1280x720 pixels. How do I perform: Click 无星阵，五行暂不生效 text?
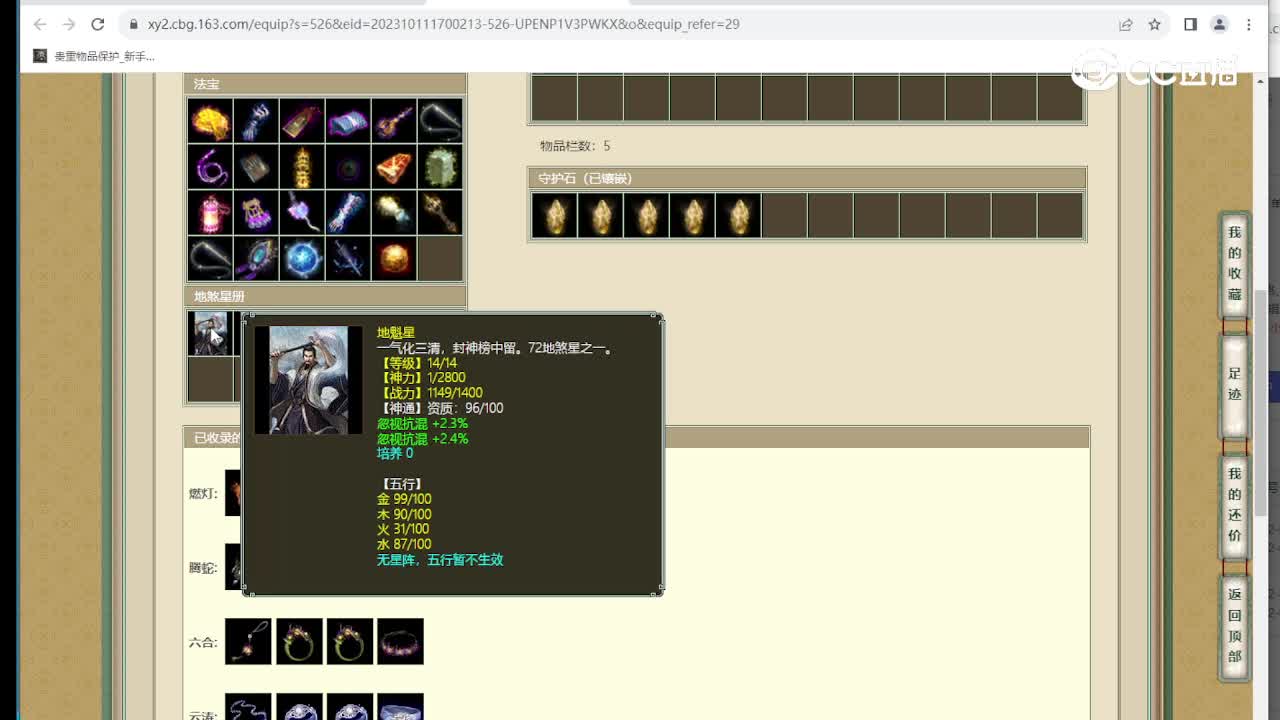(x=440, y=560)
